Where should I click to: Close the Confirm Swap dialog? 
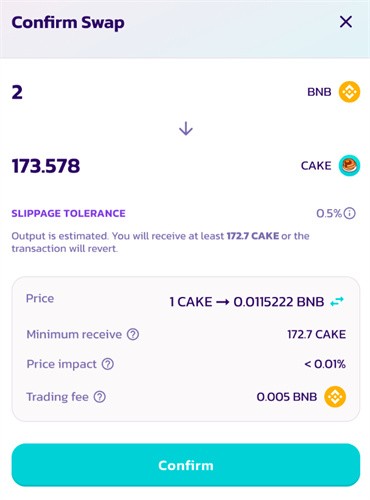346,22
